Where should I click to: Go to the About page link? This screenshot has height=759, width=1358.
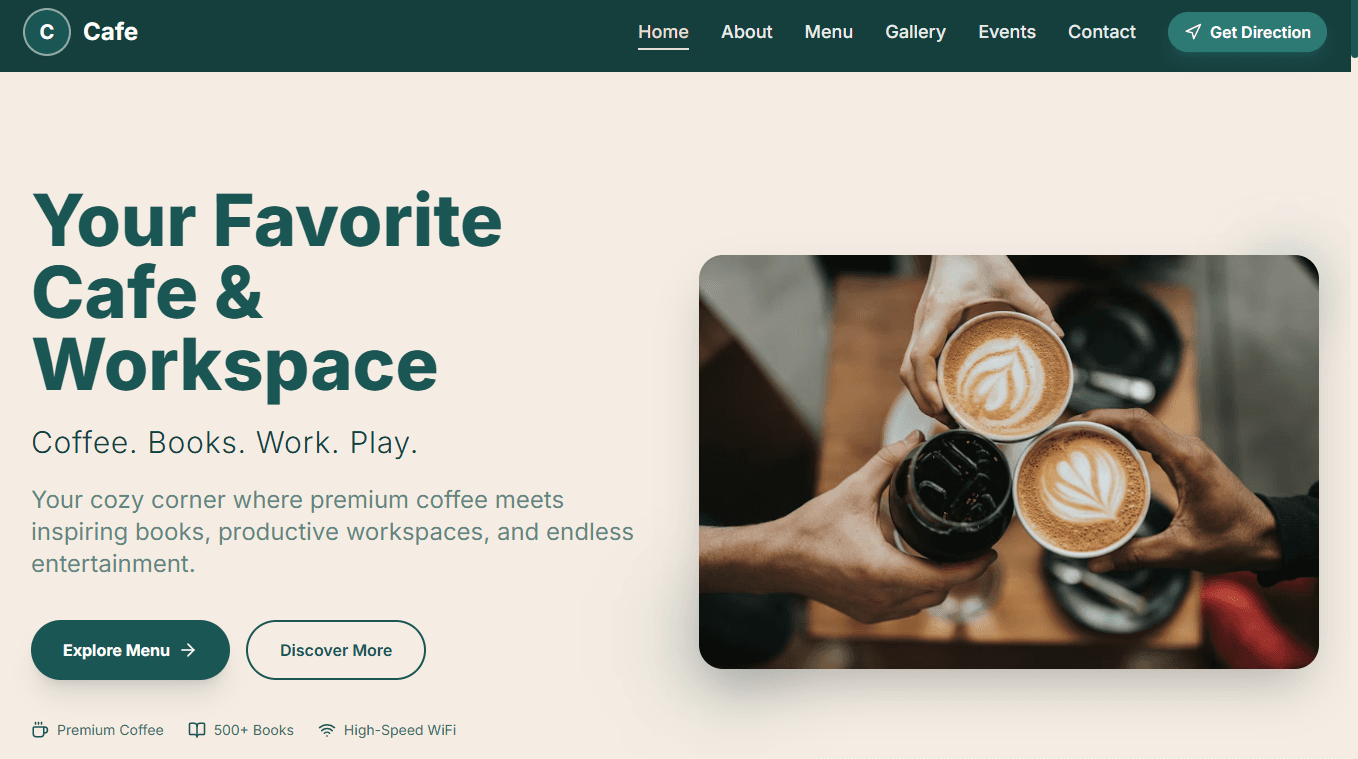[747, 32]
